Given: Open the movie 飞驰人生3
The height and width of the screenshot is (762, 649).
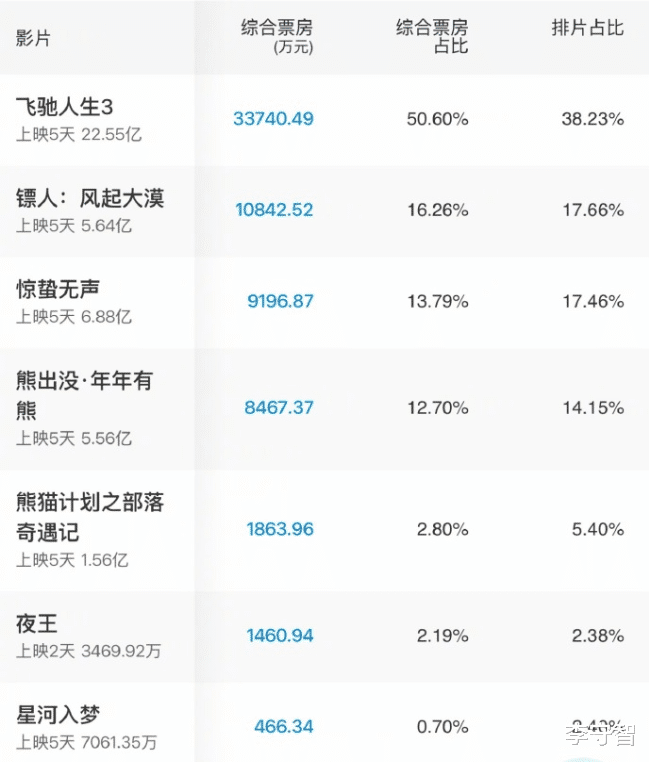Looking at the screenshot, I should (72, 107).
